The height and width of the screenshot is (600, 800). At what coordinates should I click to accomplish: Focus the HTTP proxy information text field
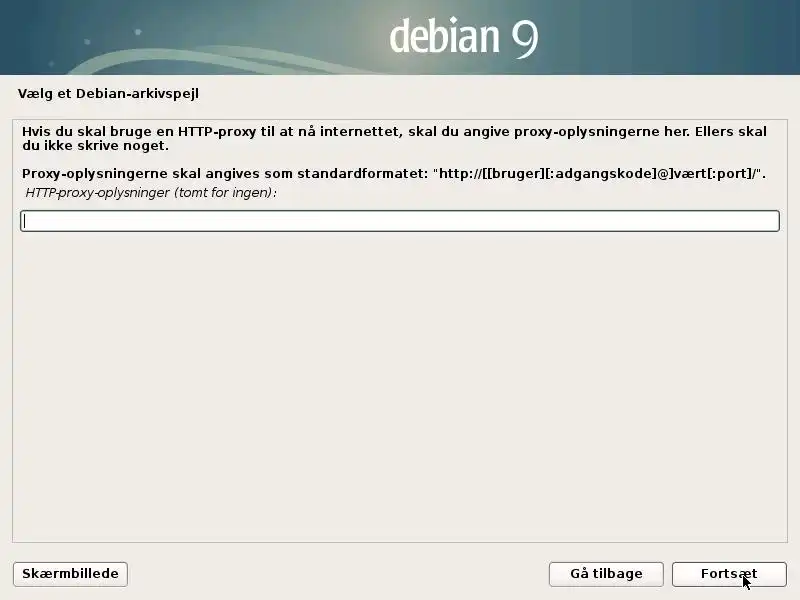point(400,221)
